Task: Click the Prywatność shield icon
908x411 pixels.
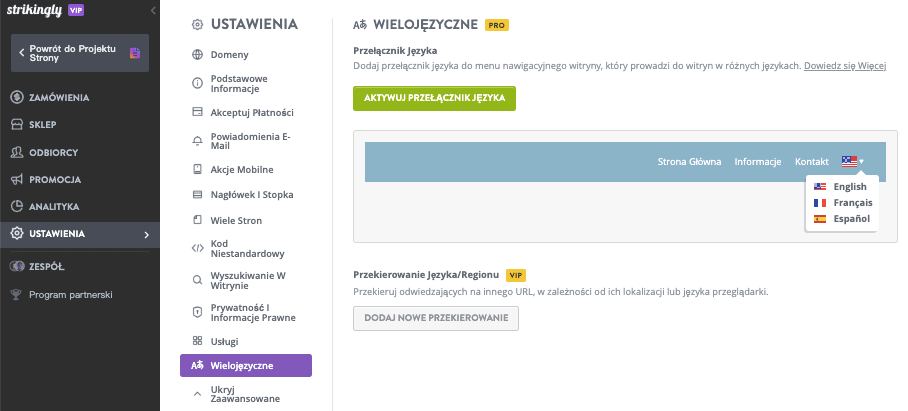Action: click(197, 312)
